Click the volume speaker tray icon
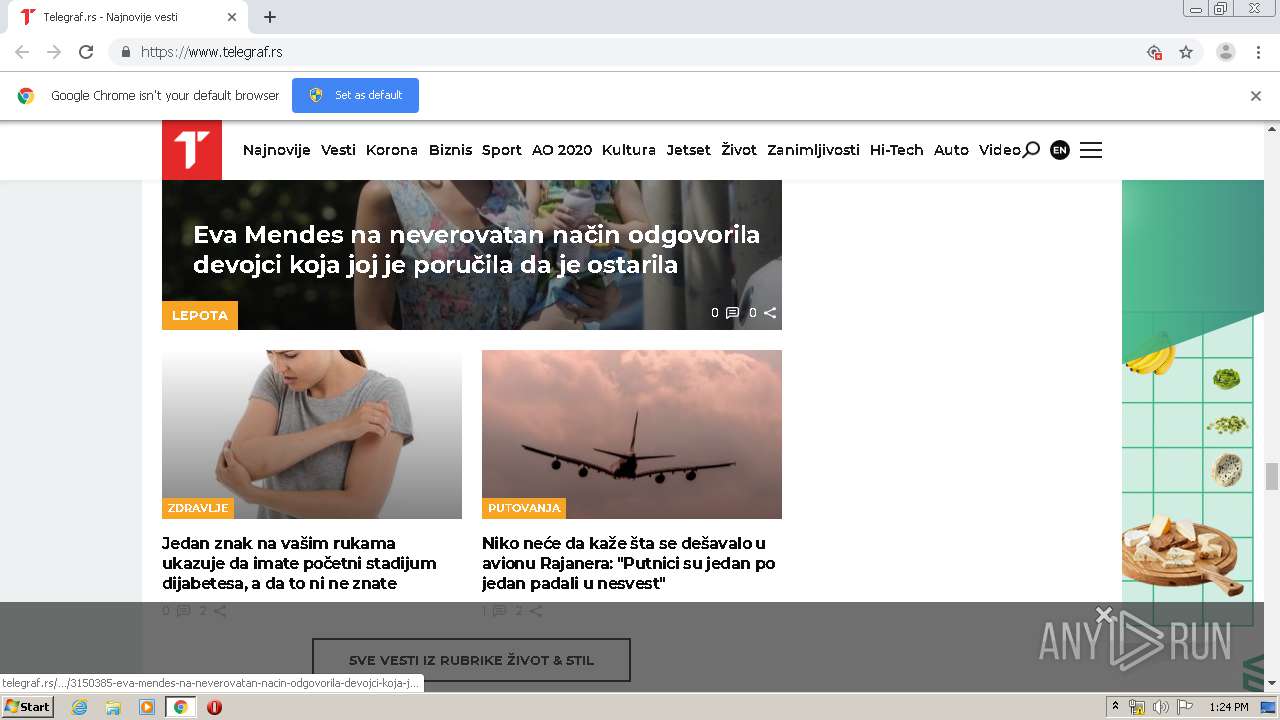The width and height of the screenshot is (1280, 720). 1160,707
